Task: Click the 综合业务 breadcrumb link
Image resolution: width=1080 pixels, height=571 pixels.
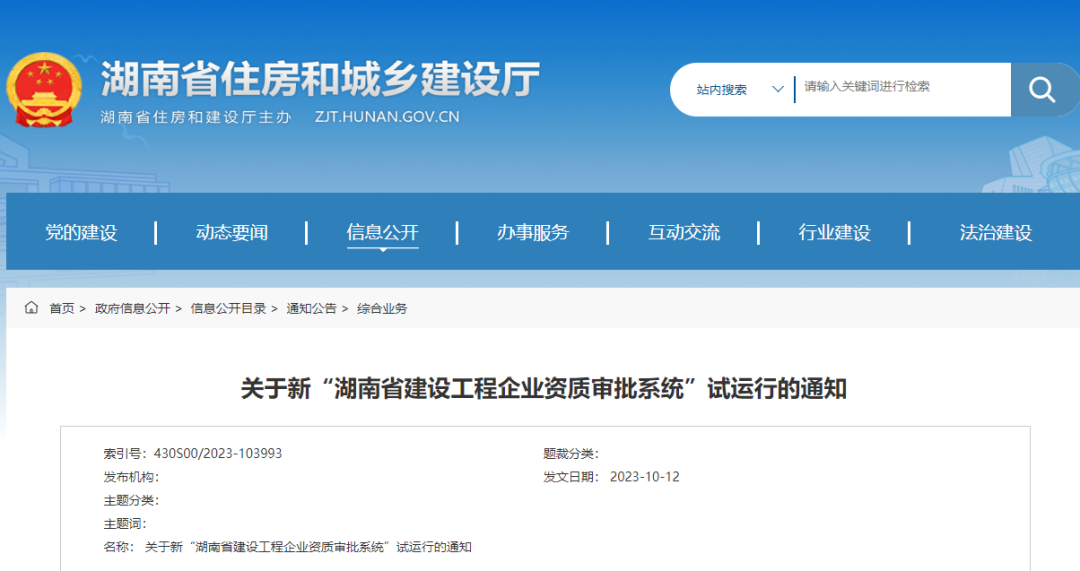Action: (382, 309)
